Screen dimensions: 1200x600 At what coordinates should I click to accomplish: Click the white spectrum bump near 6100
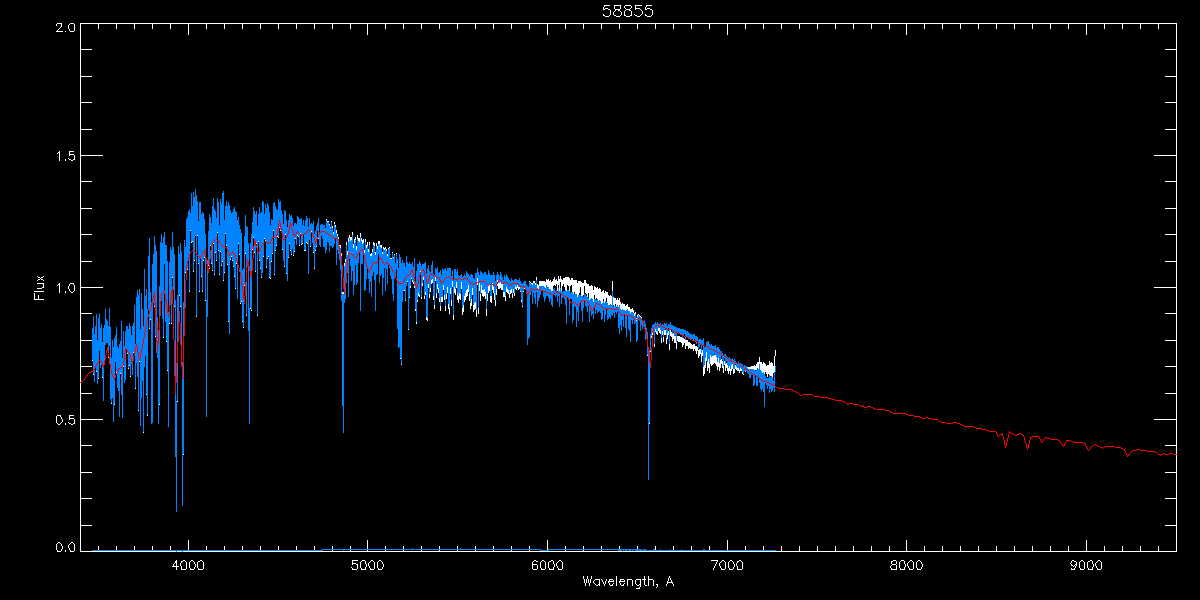[570, 284]
